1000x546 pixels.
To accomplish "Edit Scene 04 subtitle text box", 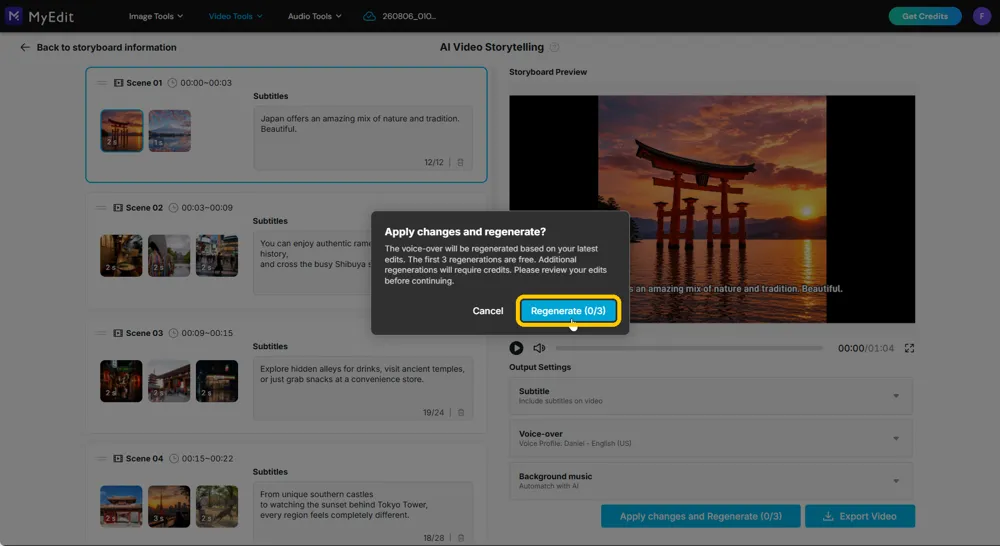I will pyautogui.click(x=363, y=513).
